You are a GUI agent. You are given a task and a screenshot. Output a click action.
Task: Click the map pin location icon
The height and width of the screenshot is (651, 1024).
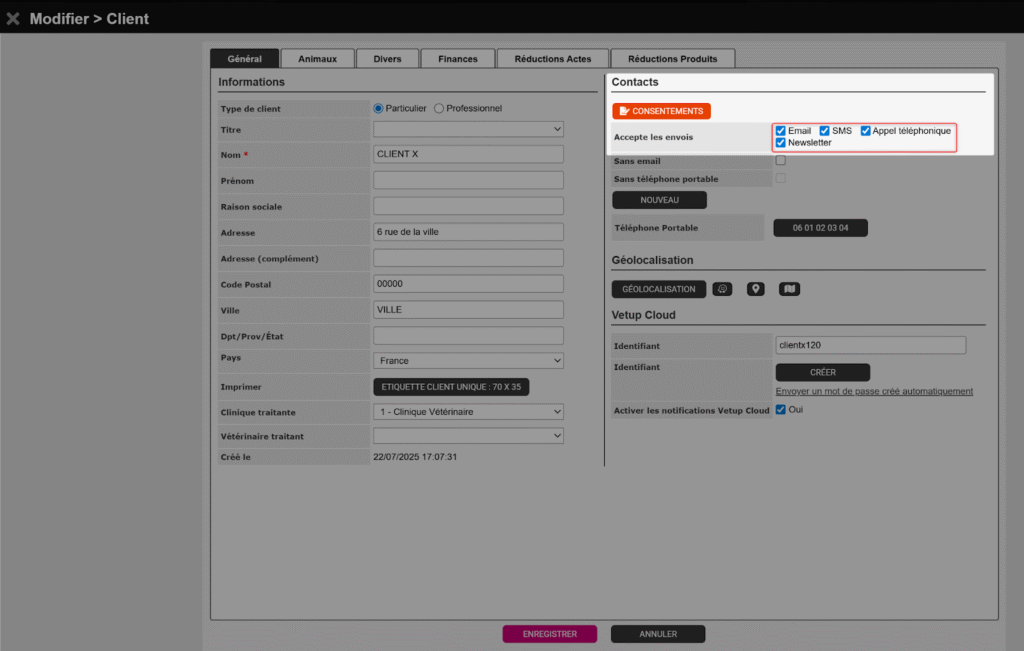click(x=756, y=289)
